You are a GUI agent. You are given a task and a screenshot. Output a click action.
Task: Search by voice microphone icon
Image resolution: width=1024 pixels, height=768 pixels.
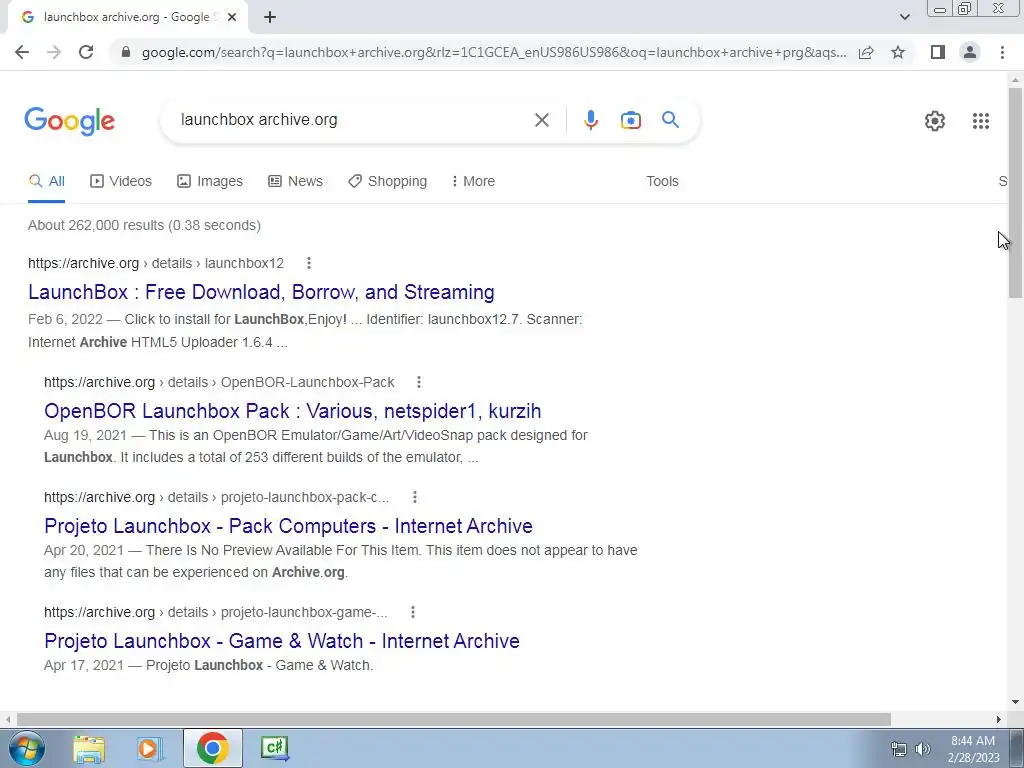590,120
